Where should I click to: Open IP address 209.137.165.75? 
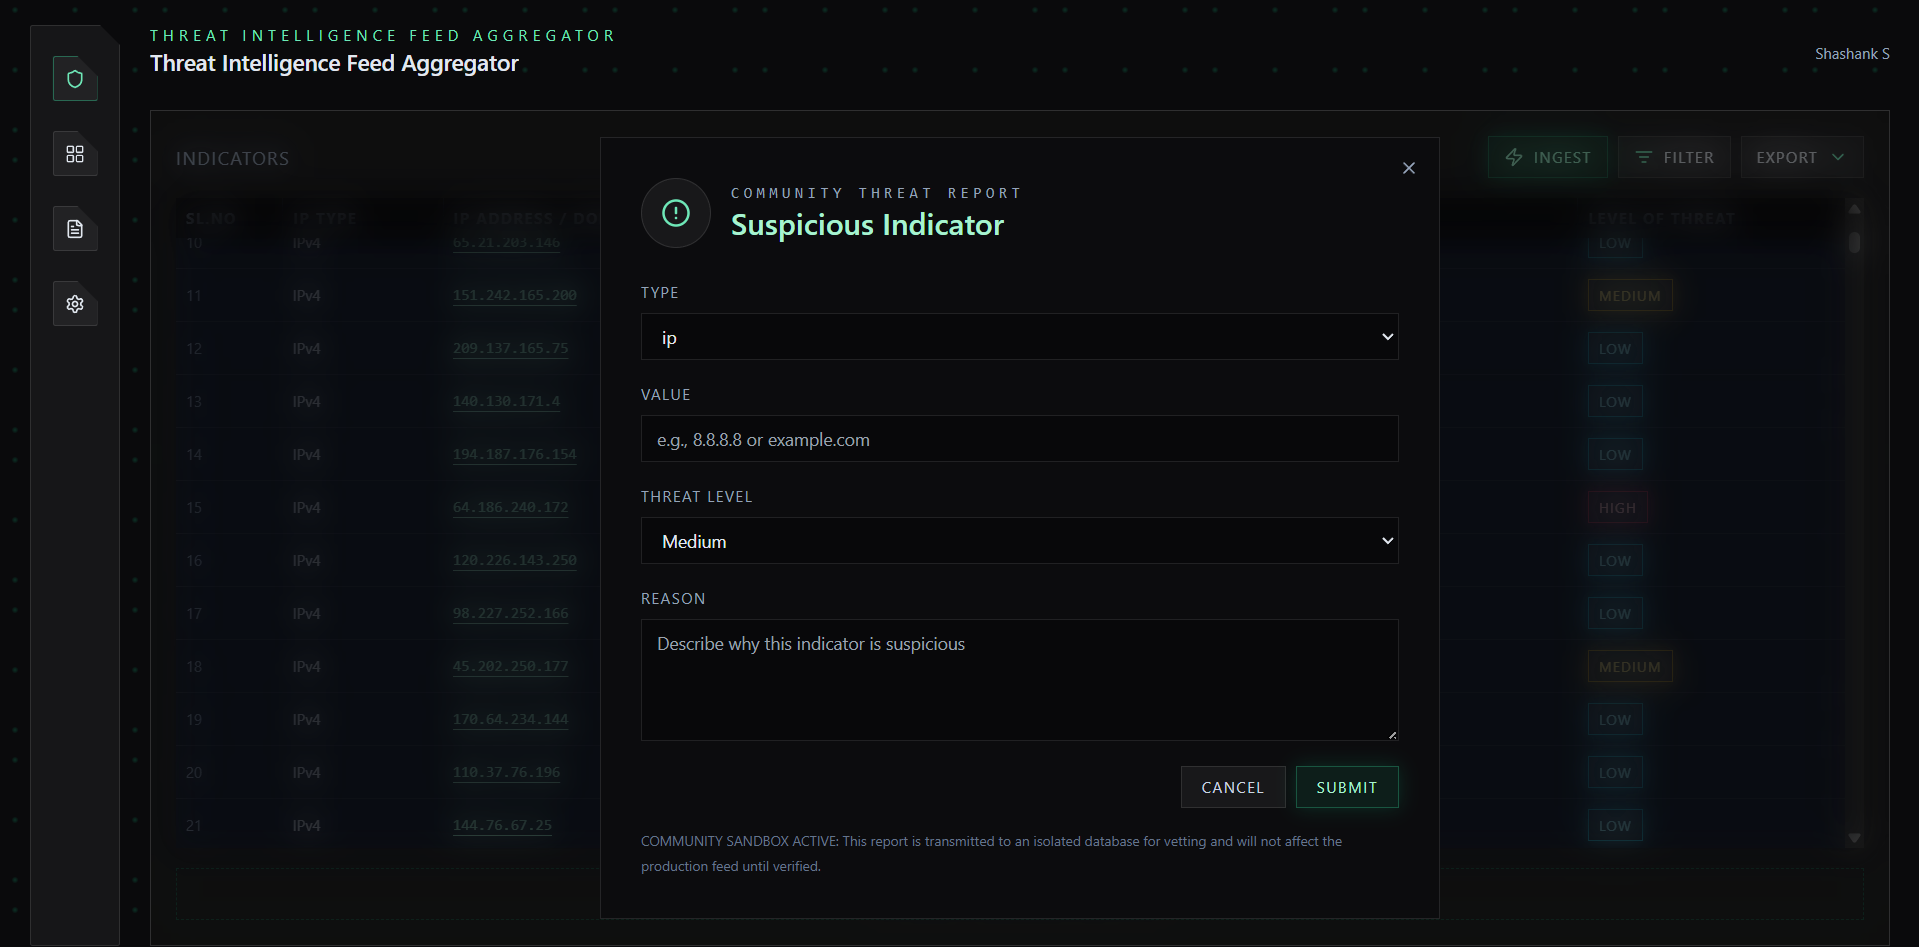click(x=510, y=349)
